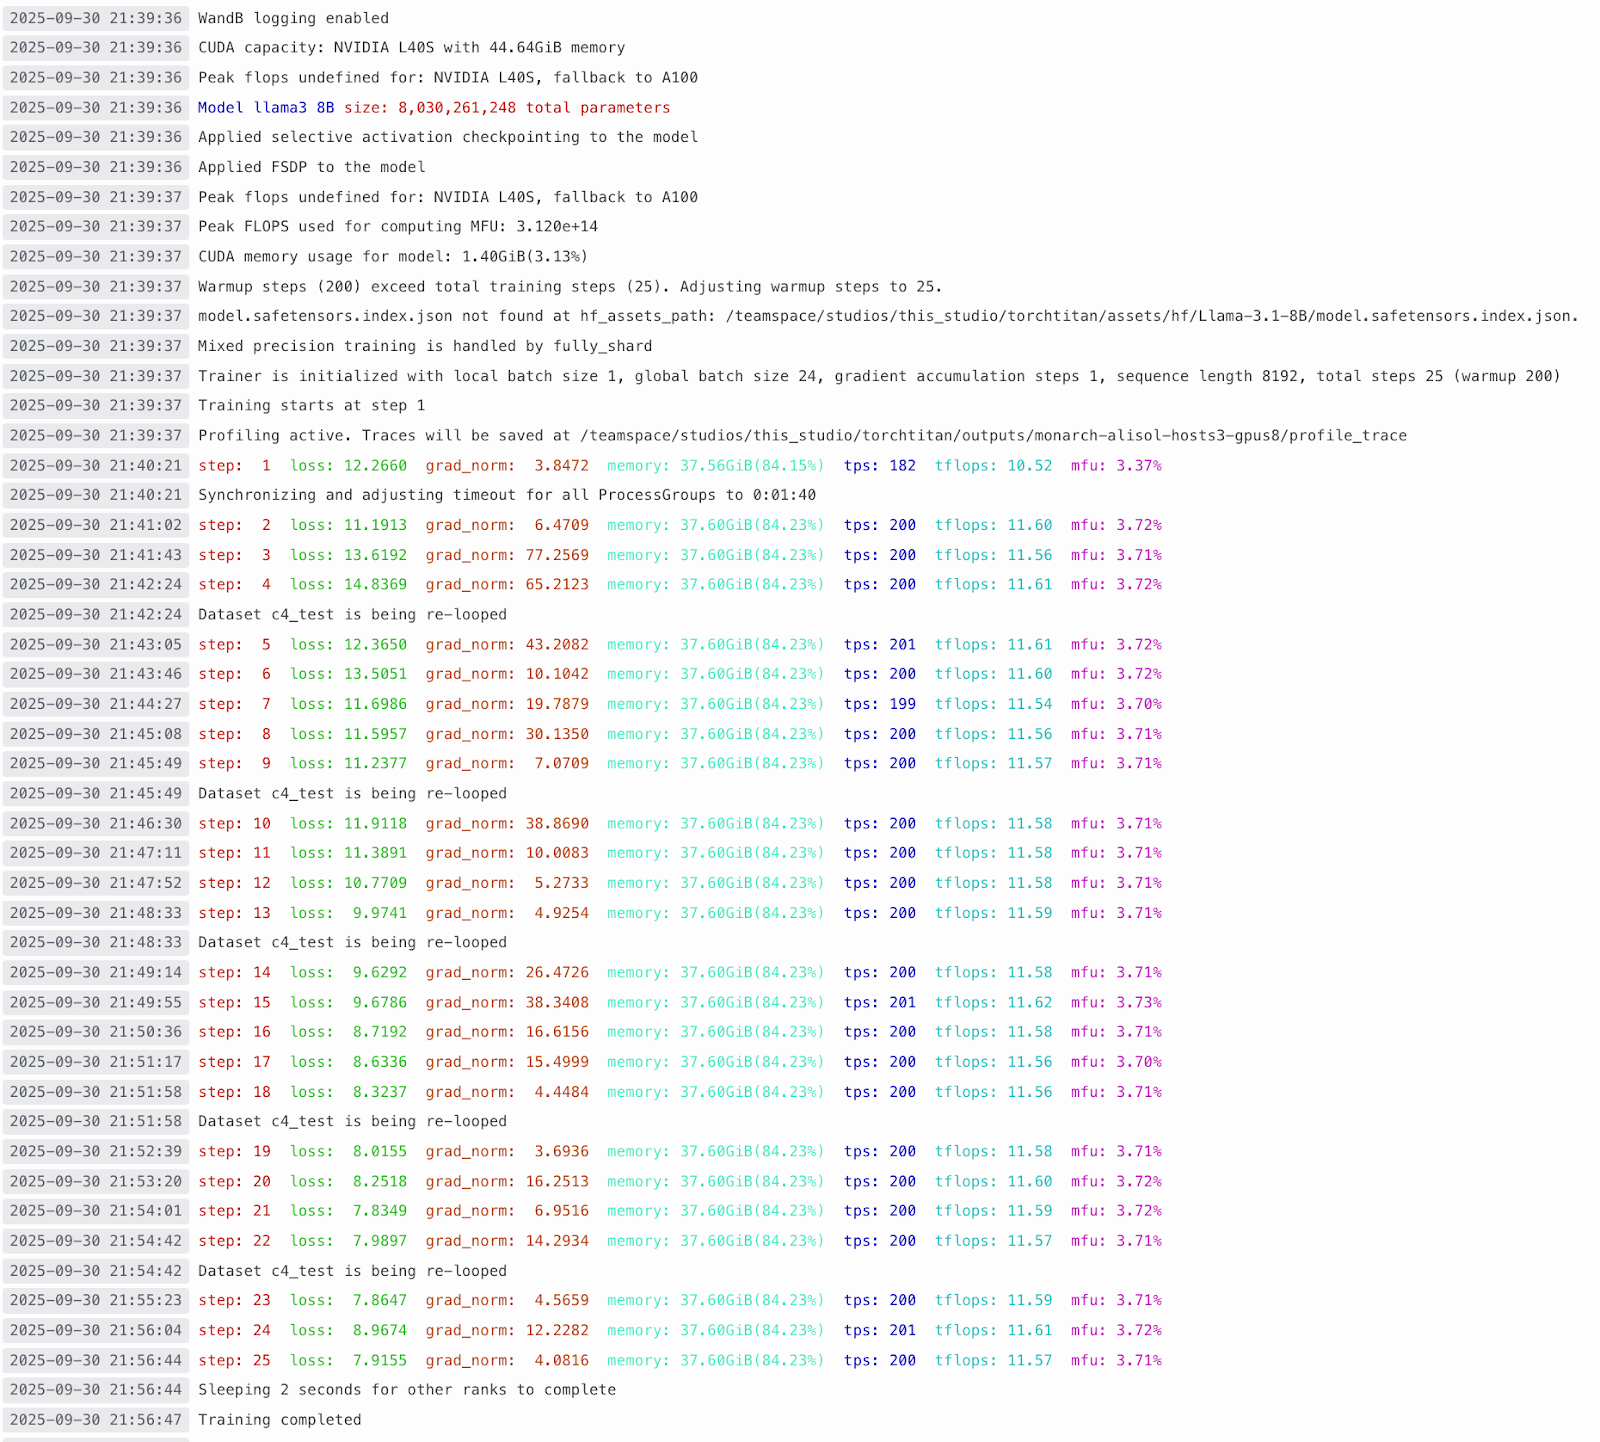Click the model.safetensors.index.json not found message
This screenshot has height=1442, width=1600.
887,316
